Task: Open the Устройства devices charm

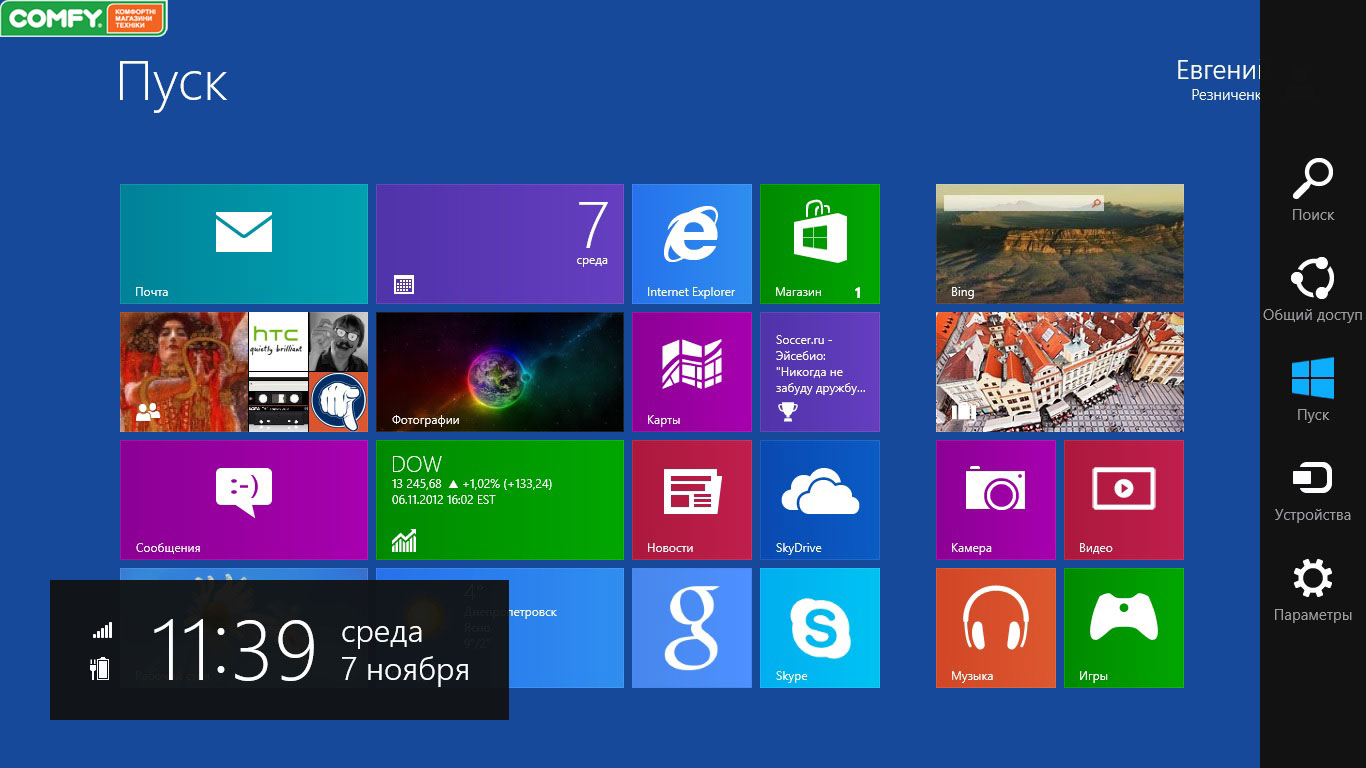Action: (x=1313, y=490)
